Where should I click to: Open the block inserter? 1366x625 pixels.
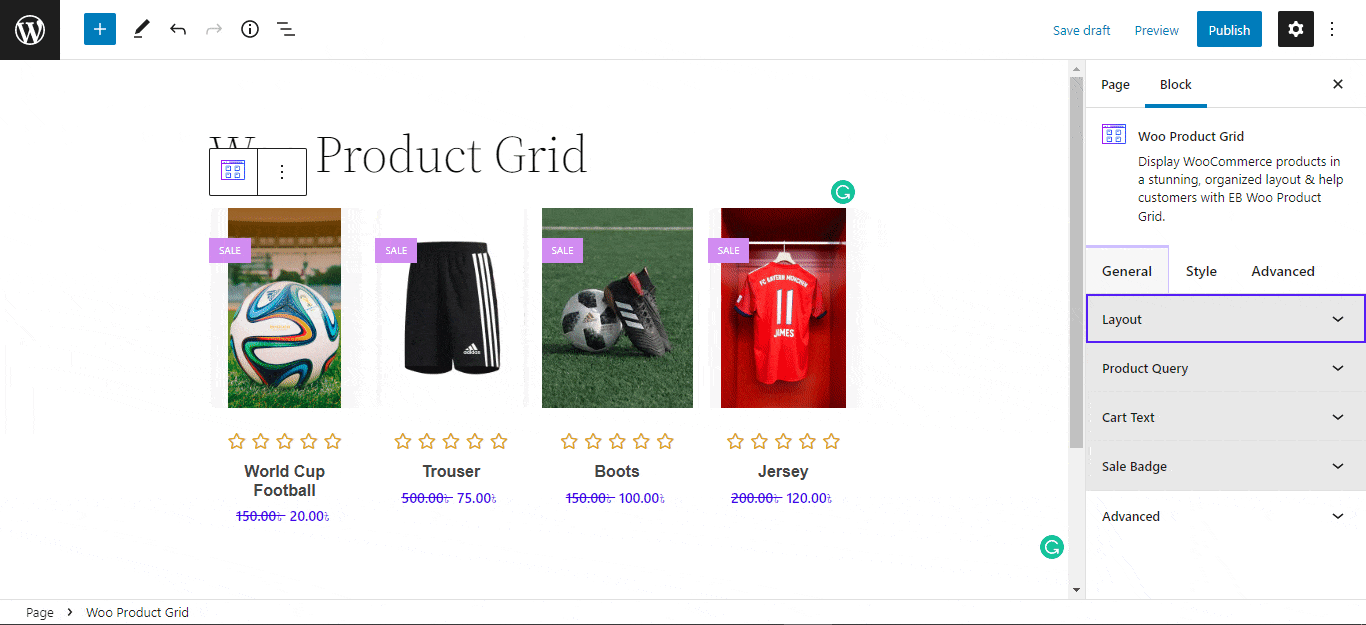pos(99,29)
